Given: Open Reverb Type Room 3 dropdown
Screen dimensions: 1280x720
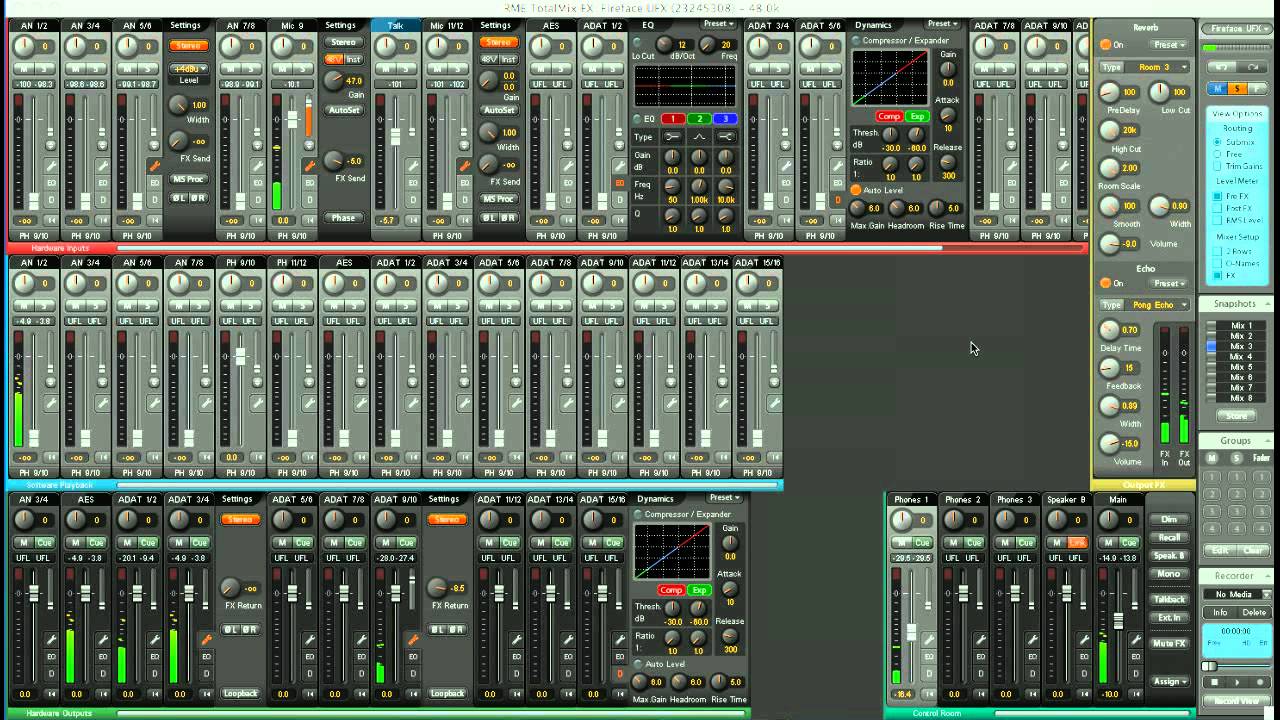Looking at the screenshot, I should pos(1157,67).
